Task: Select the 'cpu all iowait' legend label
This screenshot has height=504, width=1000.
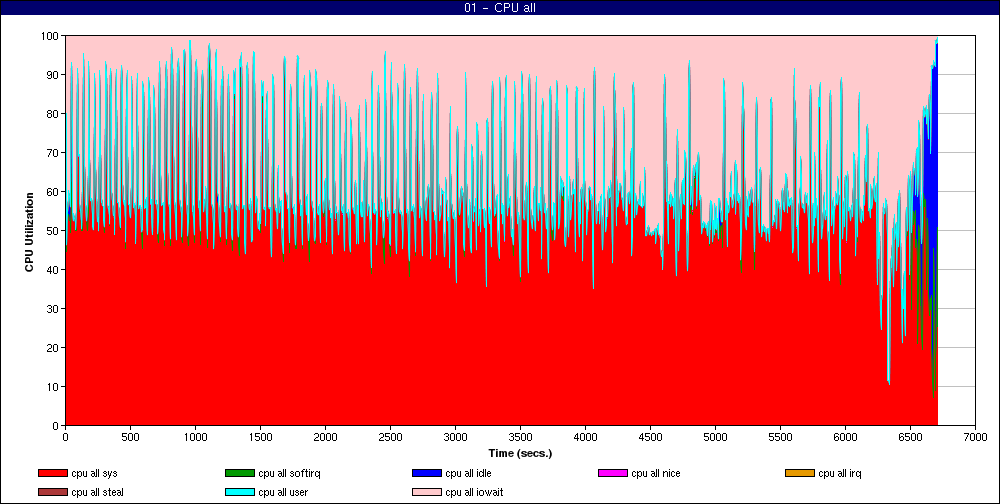Action: coord(474,493)
